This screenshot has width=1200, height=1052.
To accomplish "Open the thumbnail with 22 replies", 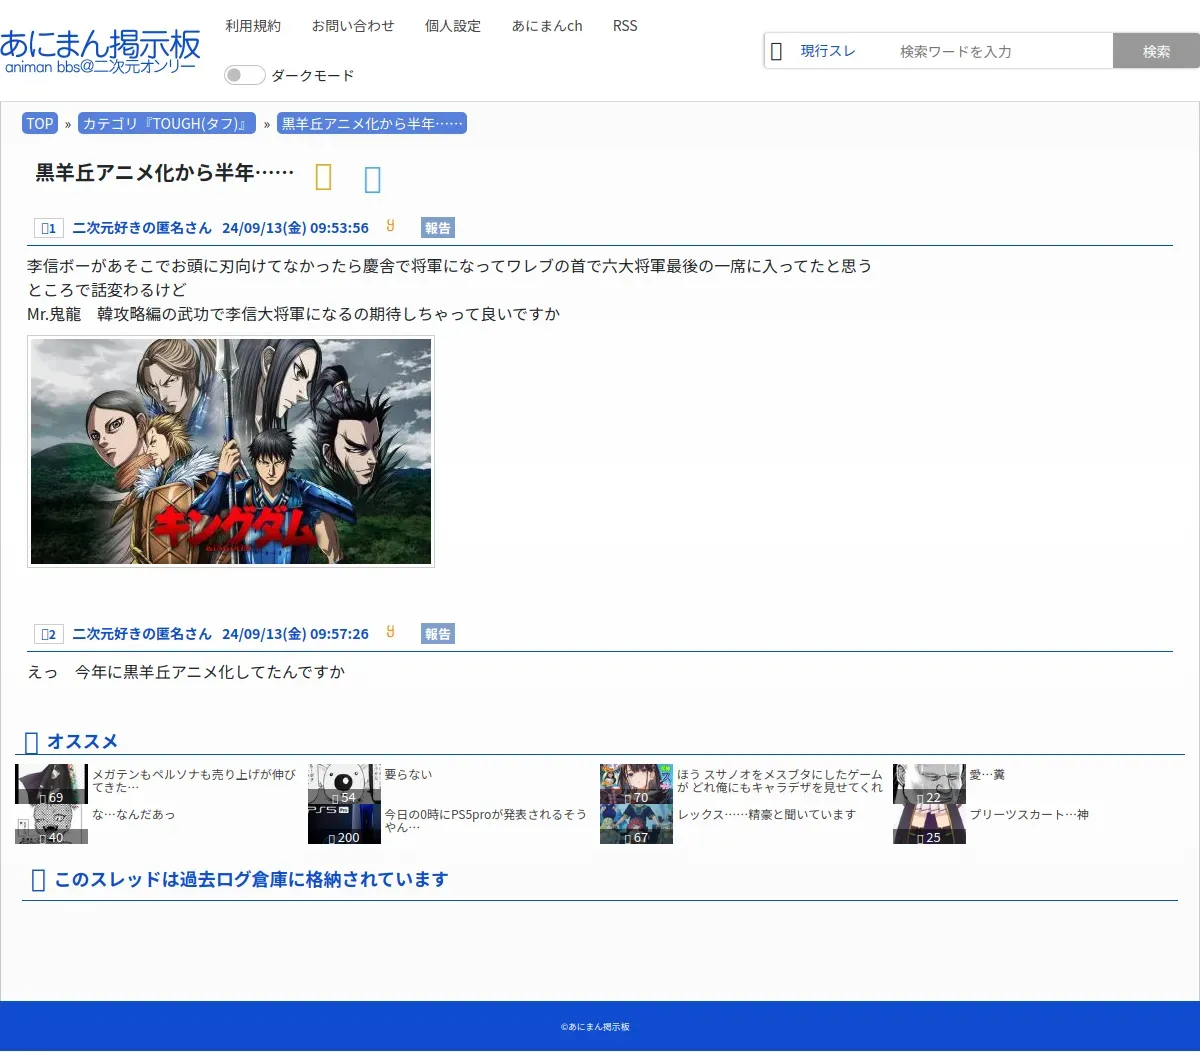I will 929,784.
